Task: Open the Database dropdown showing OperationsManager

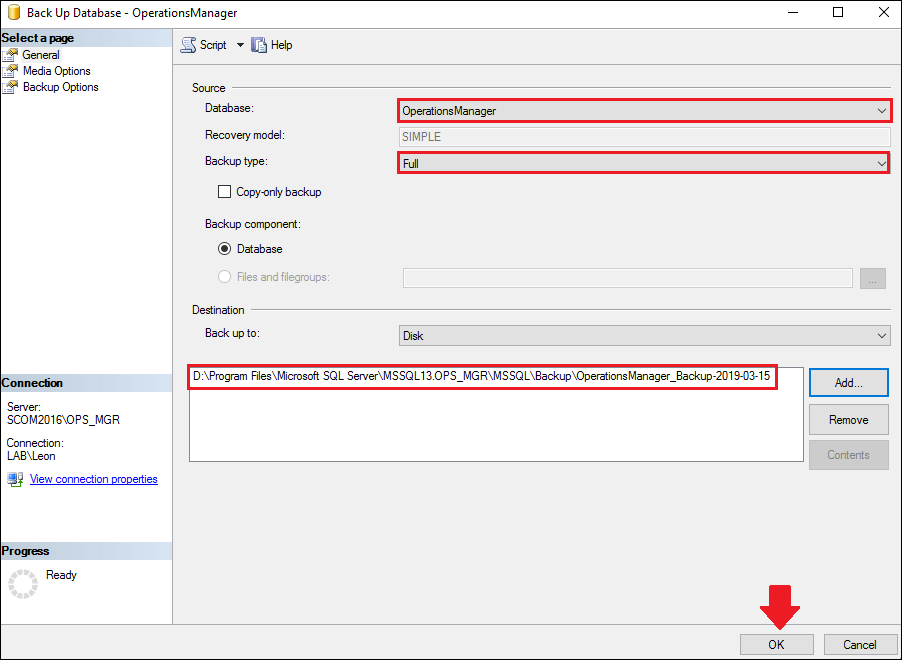Action: tap(644, 110)
